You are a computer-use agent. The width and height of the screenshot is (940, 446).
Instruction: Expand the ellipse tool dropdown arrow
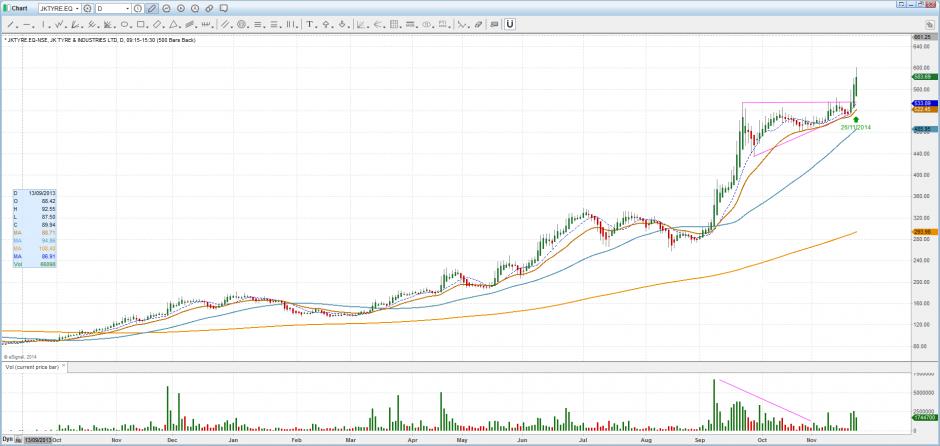coord(131,27)
